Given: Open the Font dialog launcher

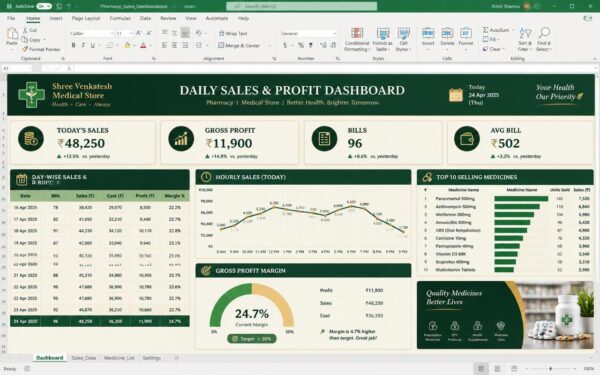Looking at the screenshot, I should pyautogui.click(x=154, y=59).
